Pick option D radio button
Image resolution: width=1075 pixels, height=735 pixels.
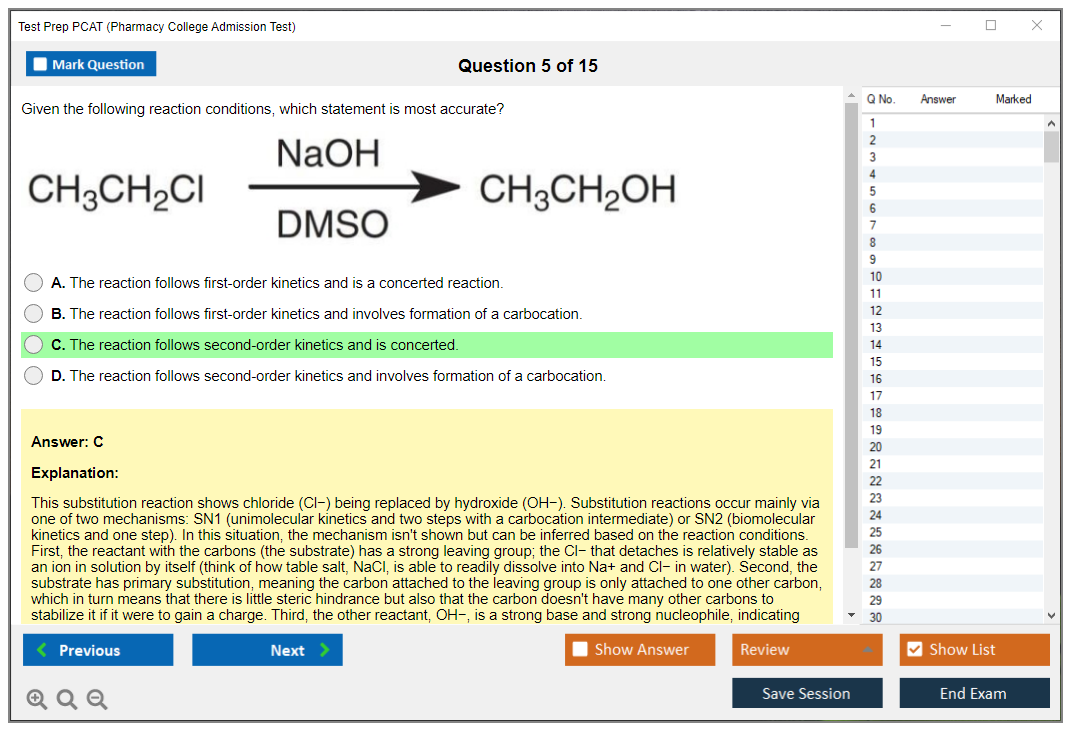tap(34, 376)
